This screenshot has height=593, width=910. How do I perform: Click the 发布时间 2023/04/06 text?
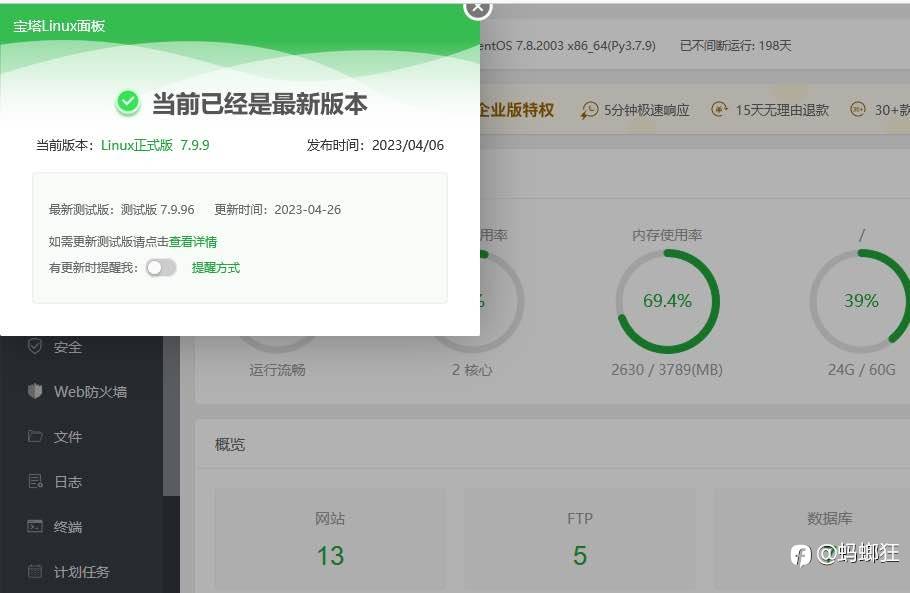pos(375,145)
